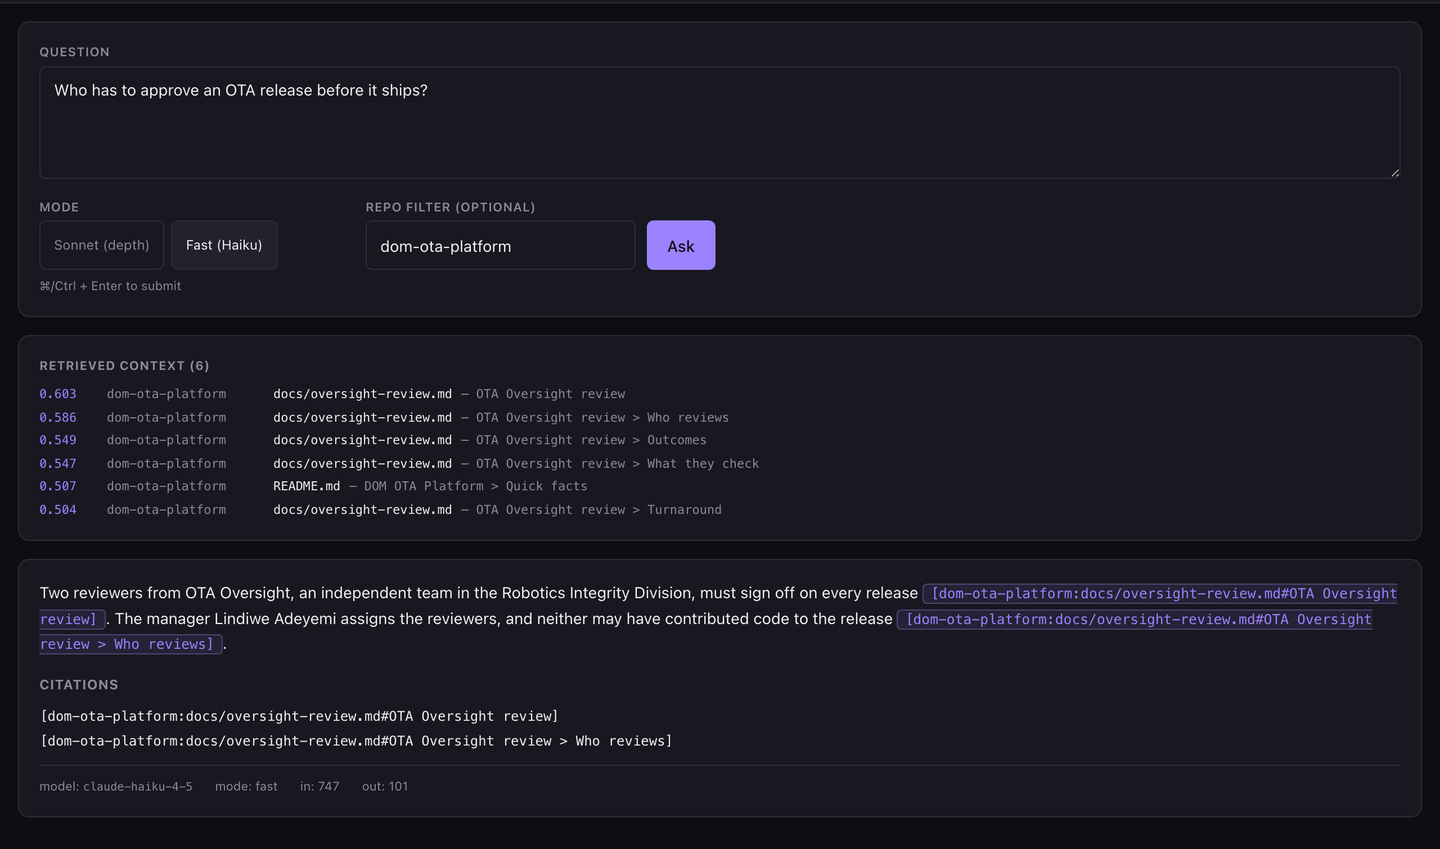Click the Ask button

click(x=681, y=245)
